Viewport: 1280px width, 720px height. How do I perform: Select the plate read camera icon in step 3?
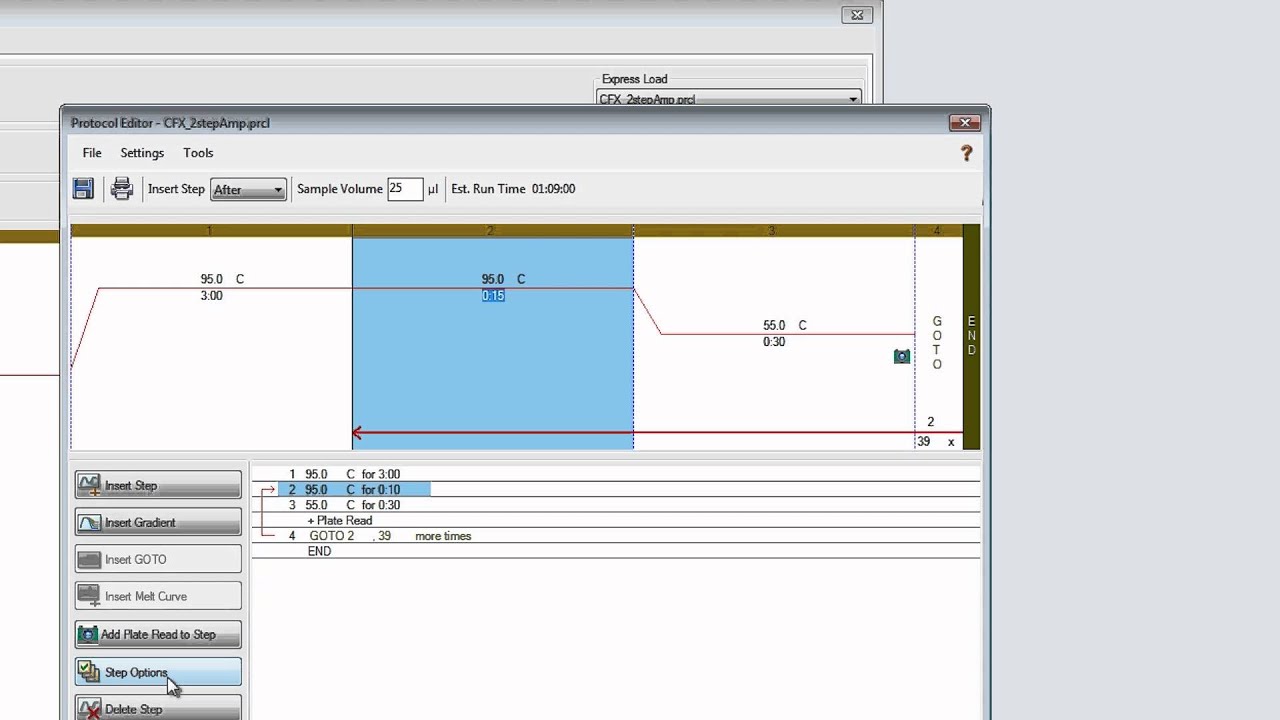click(x=902, y=356)
